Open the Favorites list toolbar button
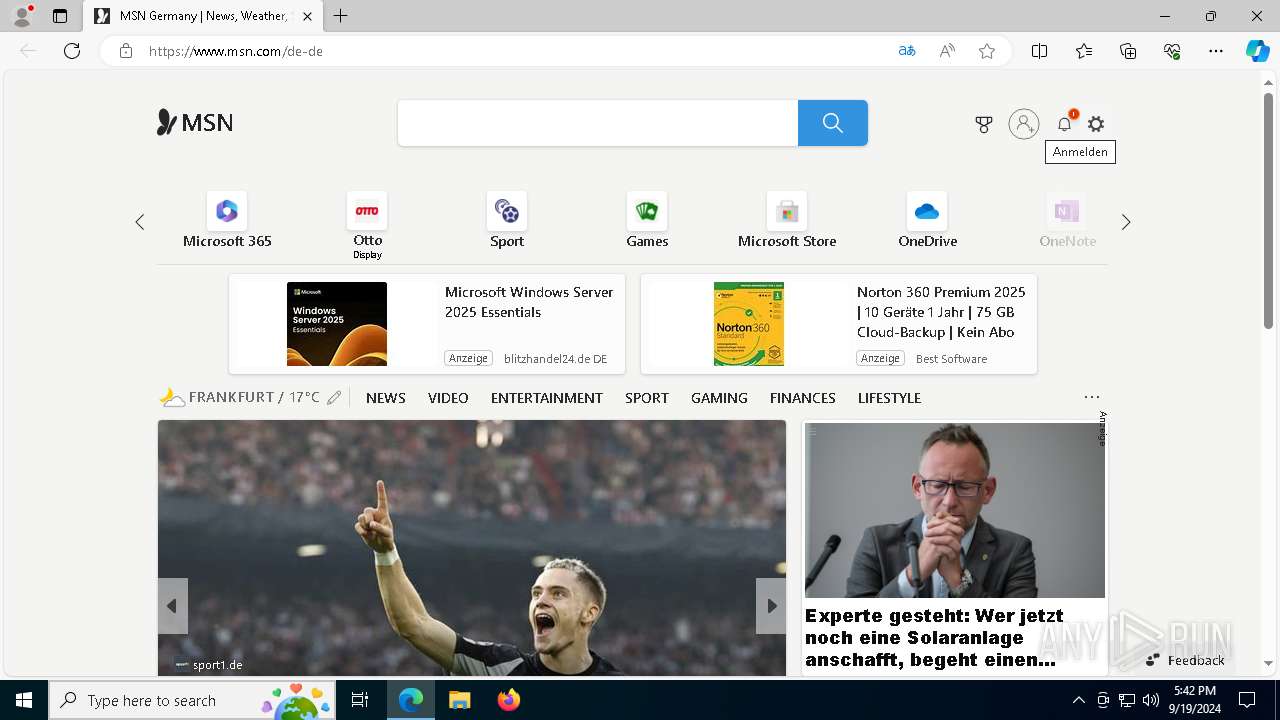This screenshot has width=1280, height=720. [x=1084, y=51]
